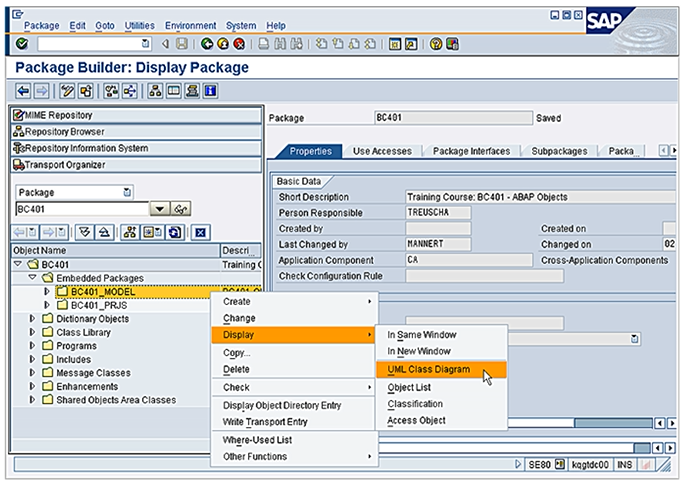683x486 pixels.
Task: Click the glasses Display button beside BC401 field
Action: [x=182, y=209]
